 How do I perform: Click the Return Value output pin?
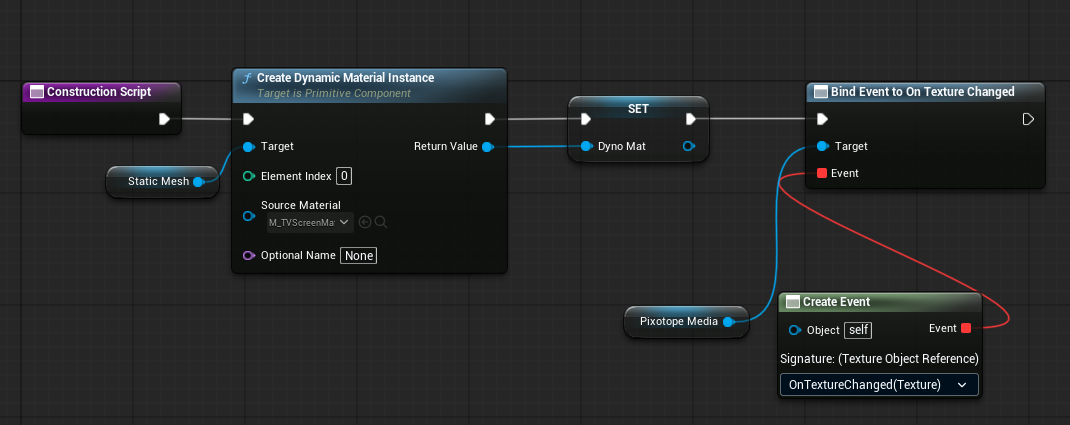pos(487,147)
